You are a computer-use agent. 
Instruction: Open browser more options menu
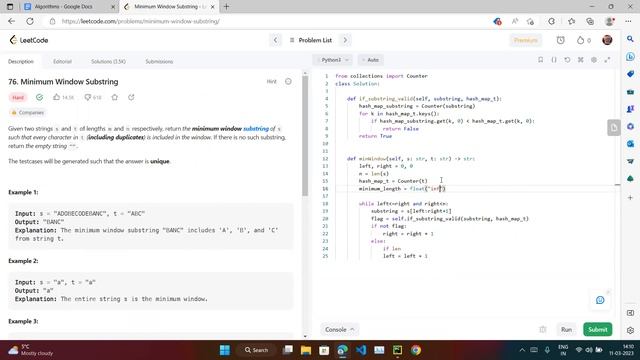click(628, 21)
